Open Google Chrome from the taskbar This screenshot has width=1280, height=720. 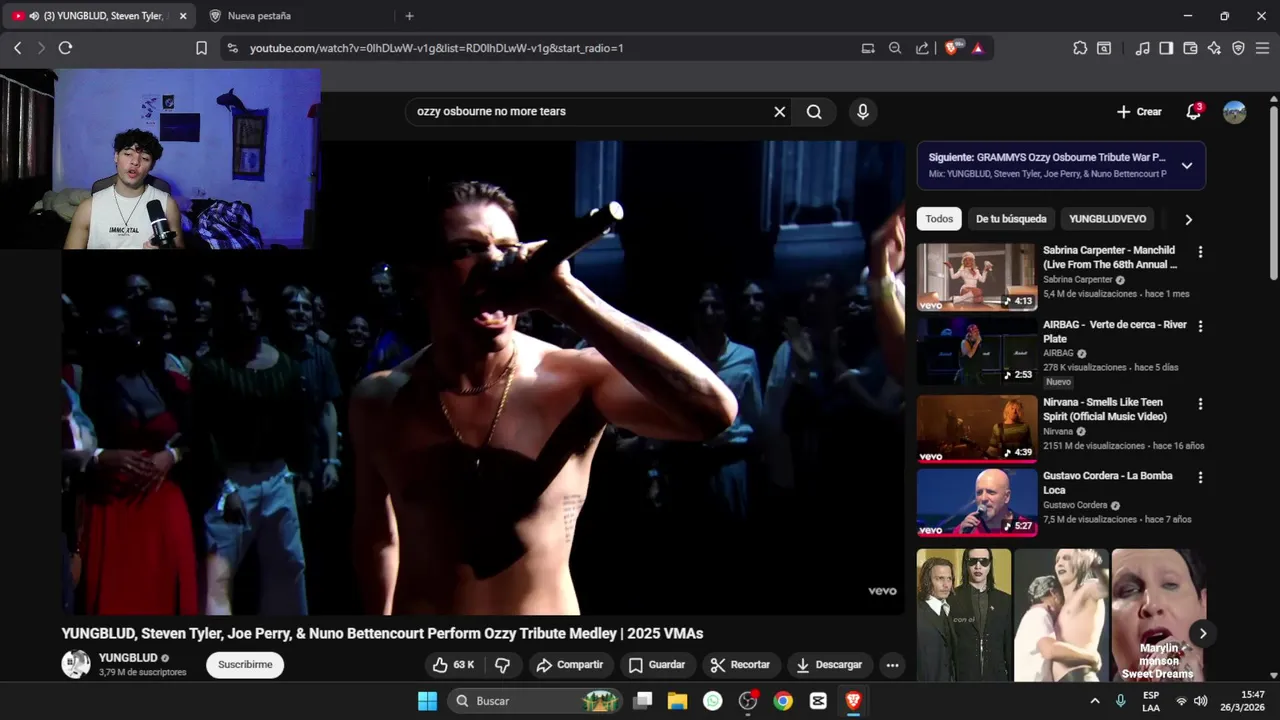coord(783,701)
